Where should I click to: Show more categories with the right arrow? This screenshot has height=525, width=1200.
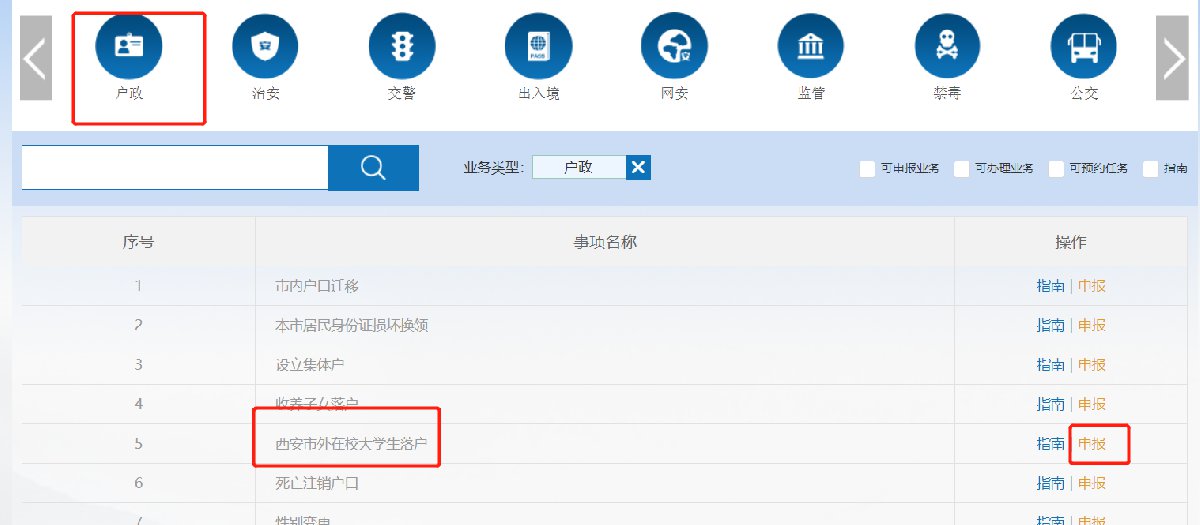[x=1172, y=58]
